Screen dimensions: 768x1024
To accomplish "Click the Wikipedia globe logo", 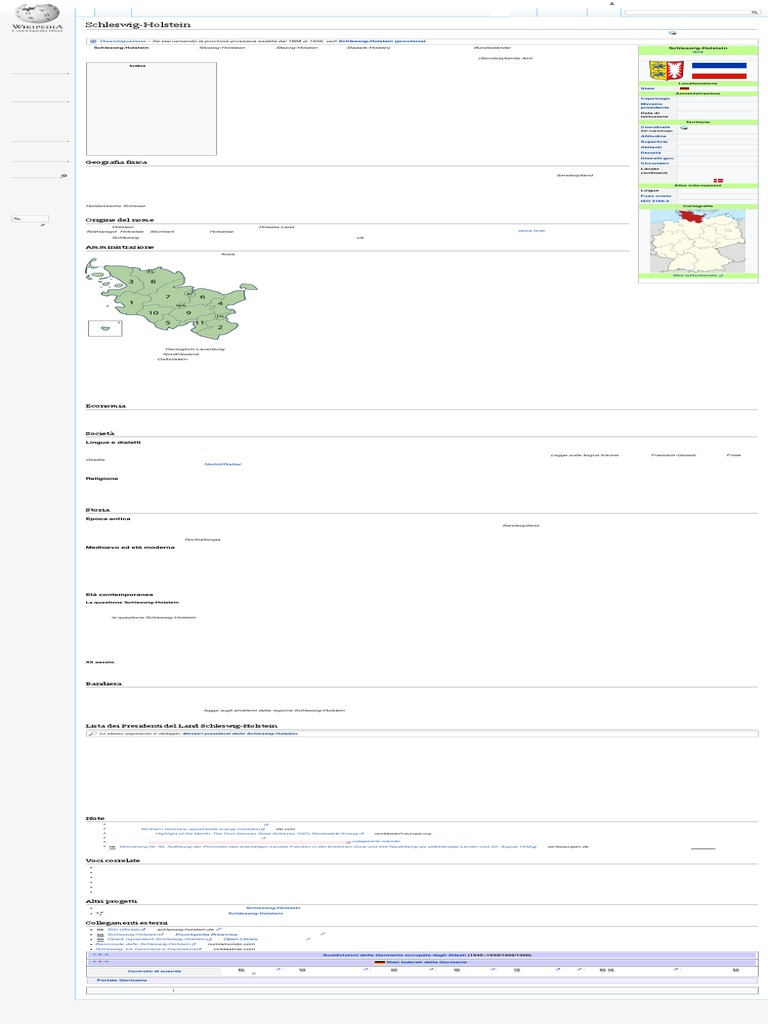I will click(37, 12).
